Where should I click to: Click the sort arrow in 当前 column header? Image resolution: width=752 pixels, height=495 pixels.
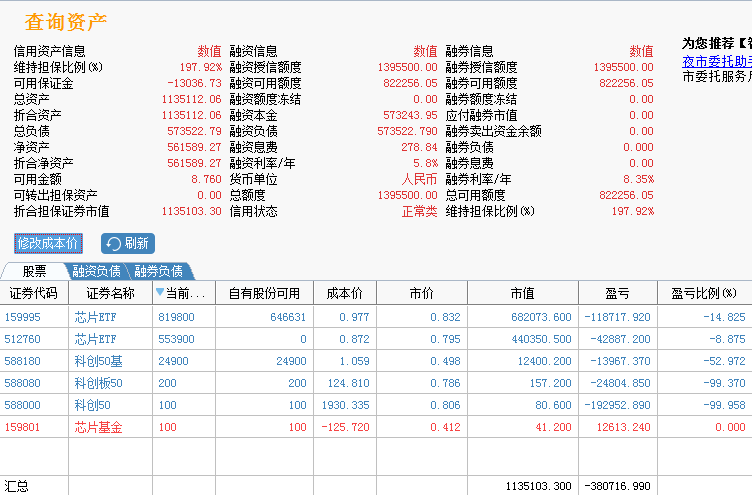(x=160, y=292)
